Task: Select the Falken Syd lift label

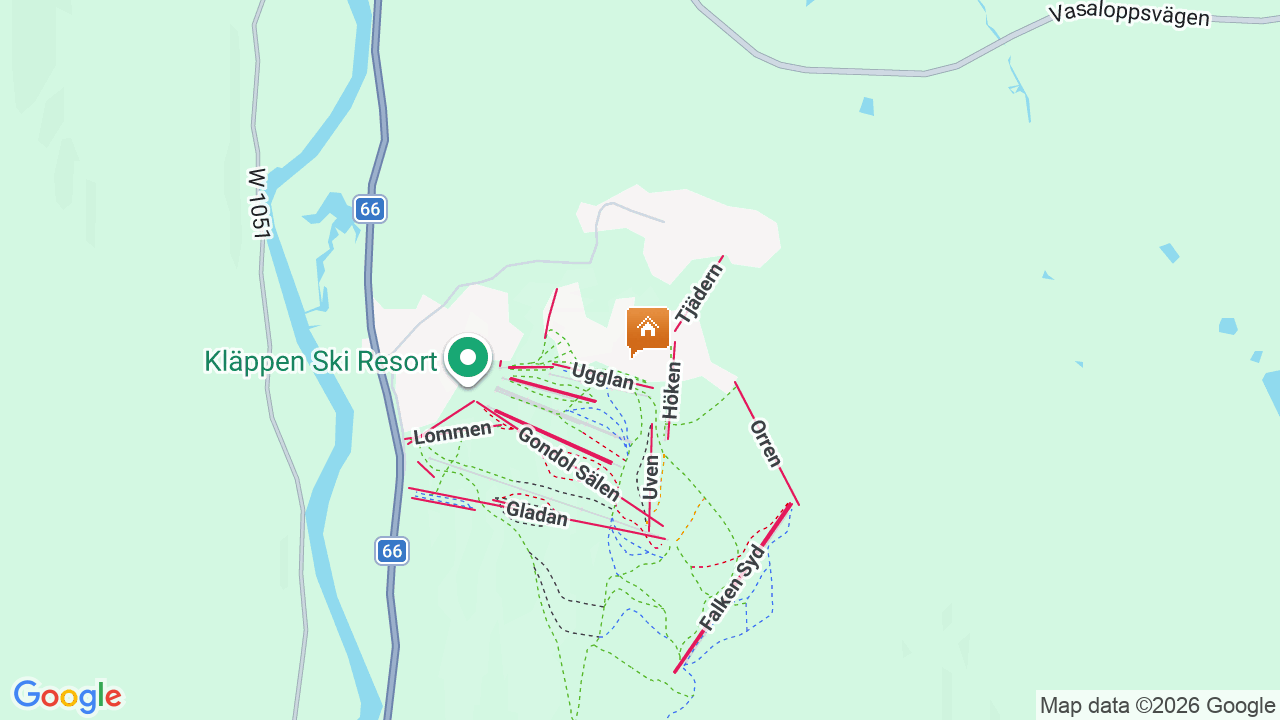Action: coord(731,588)
